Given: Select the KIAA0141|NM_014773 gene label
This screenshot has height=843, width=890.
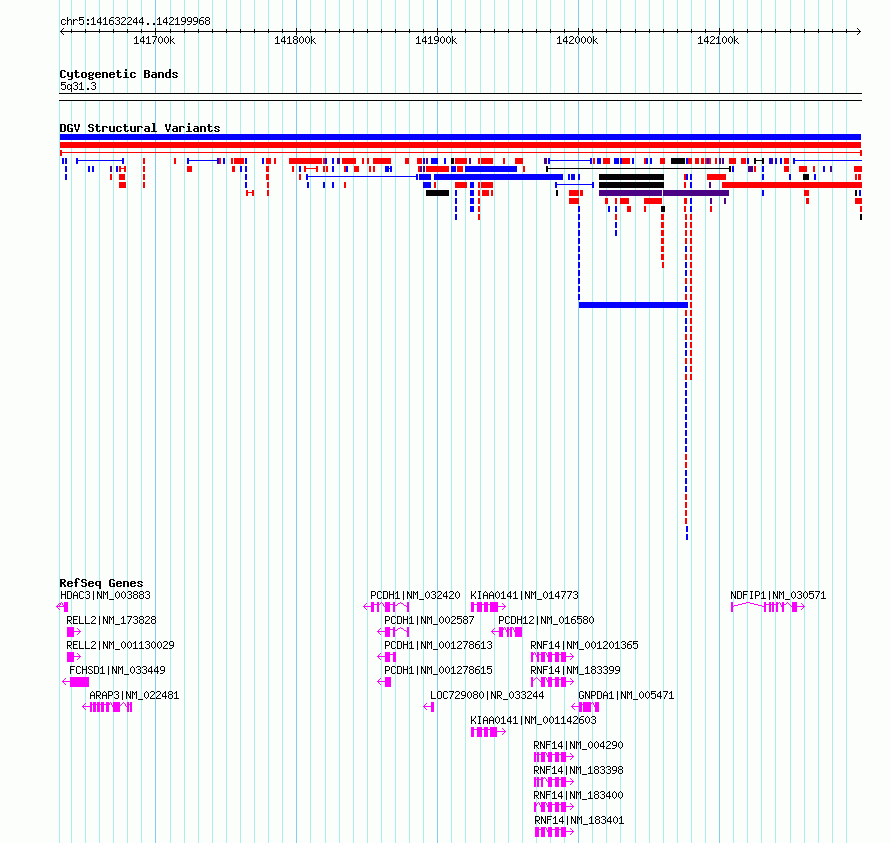Looking at the screenshot, I should [x=524, y=595].
